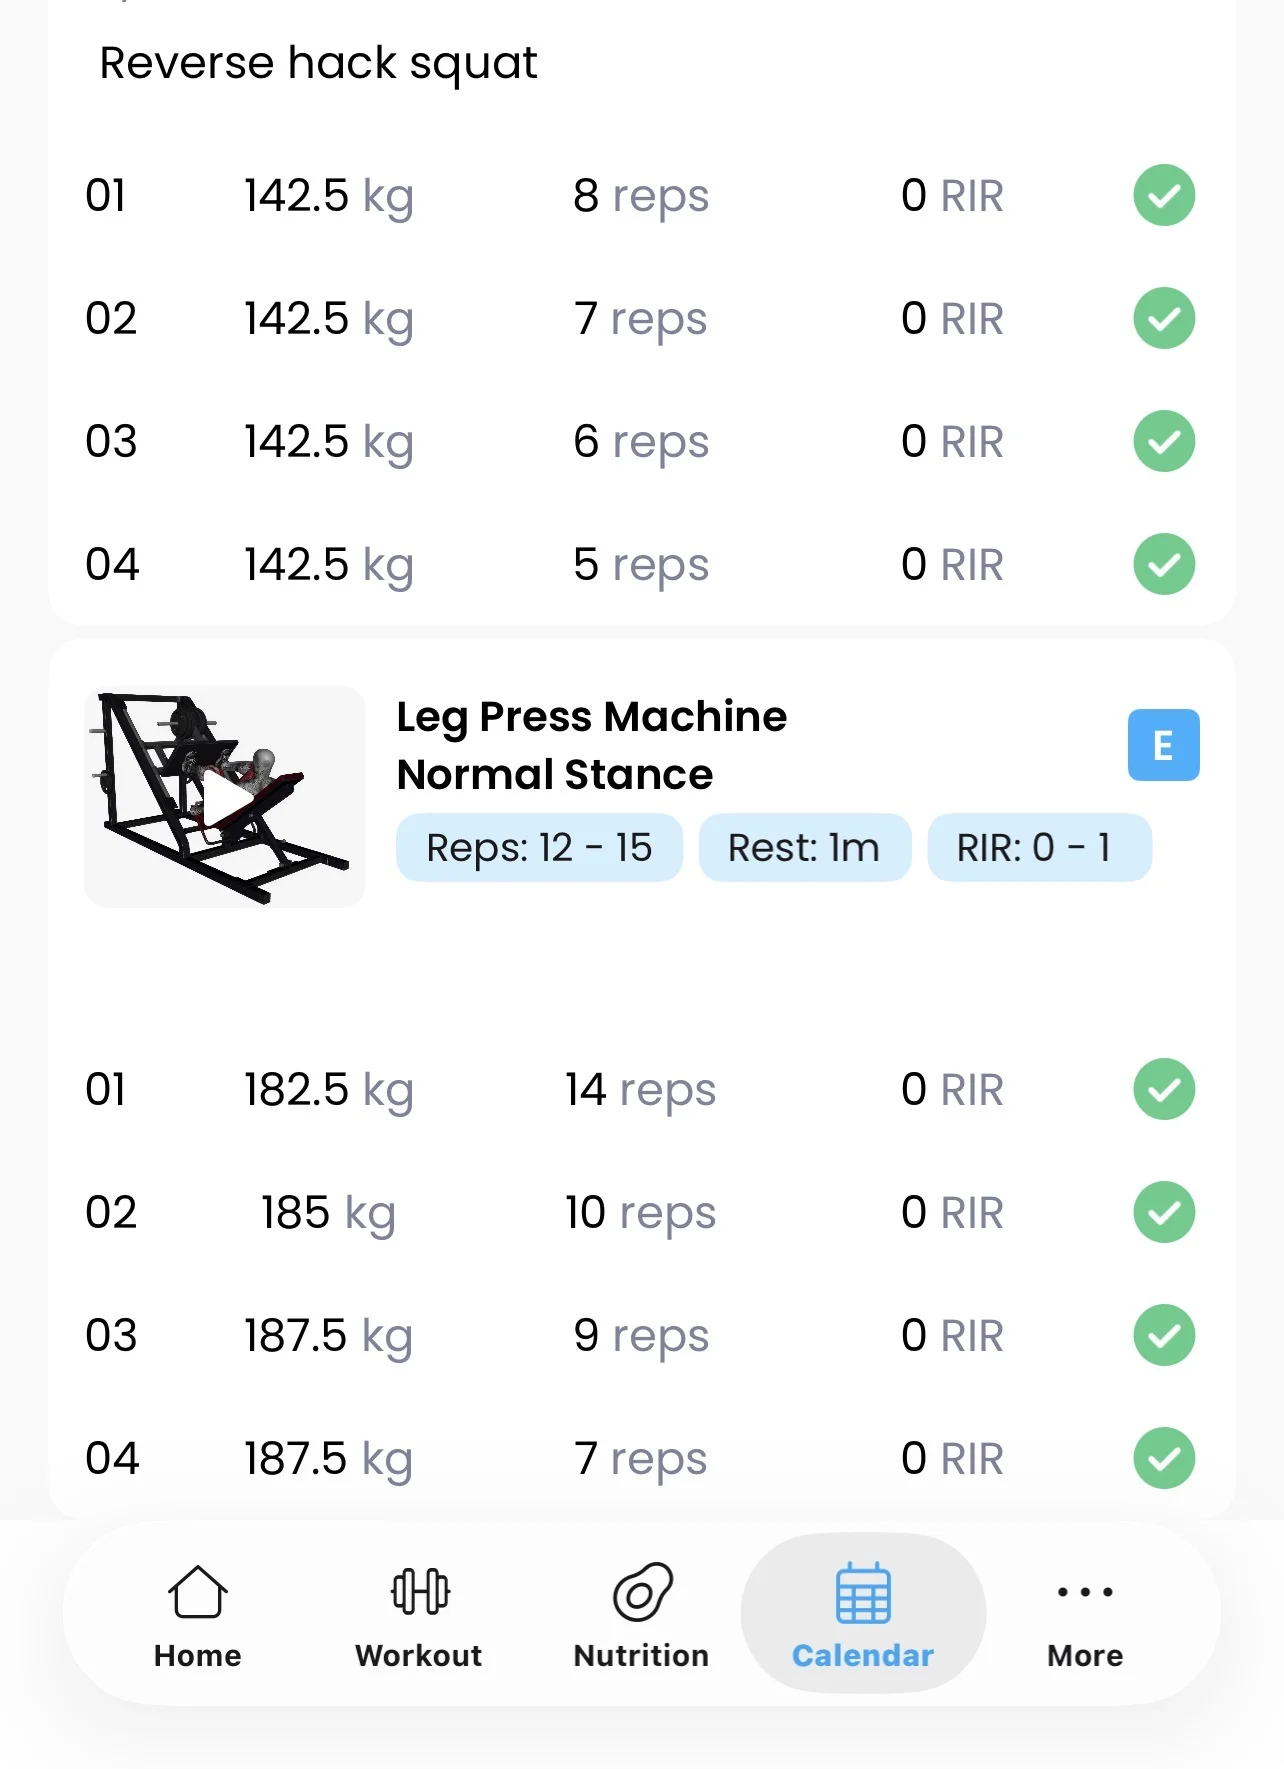Tap the Reps: 12 - 15 chip
The width and height of the screenshot is (1284, 1769).
click(x=539, y=848)
